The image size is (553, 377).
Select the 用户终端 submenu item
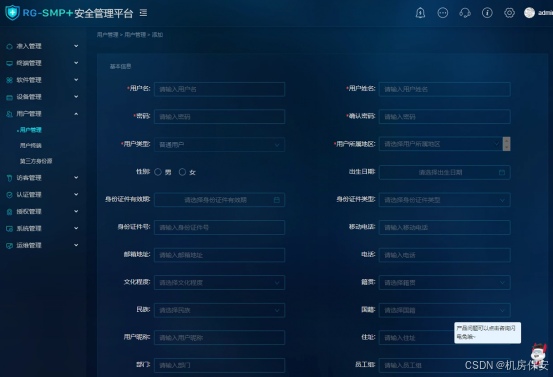coord(31,146)
